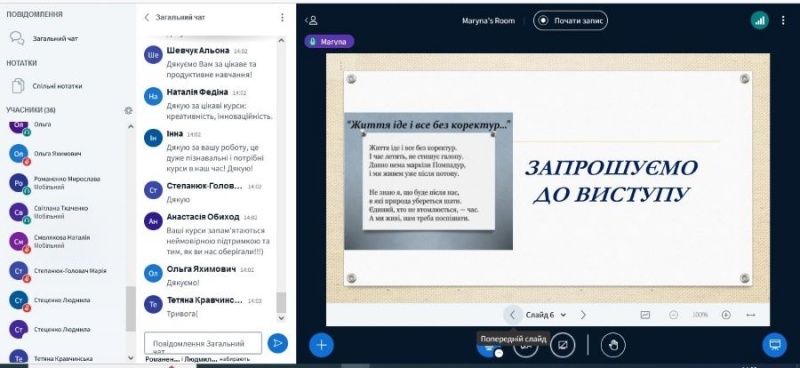Image resolution: width=800 pixels, height=368 pixels.
Task: Click the Maryna talking indicator
Action: pos(329,42)
